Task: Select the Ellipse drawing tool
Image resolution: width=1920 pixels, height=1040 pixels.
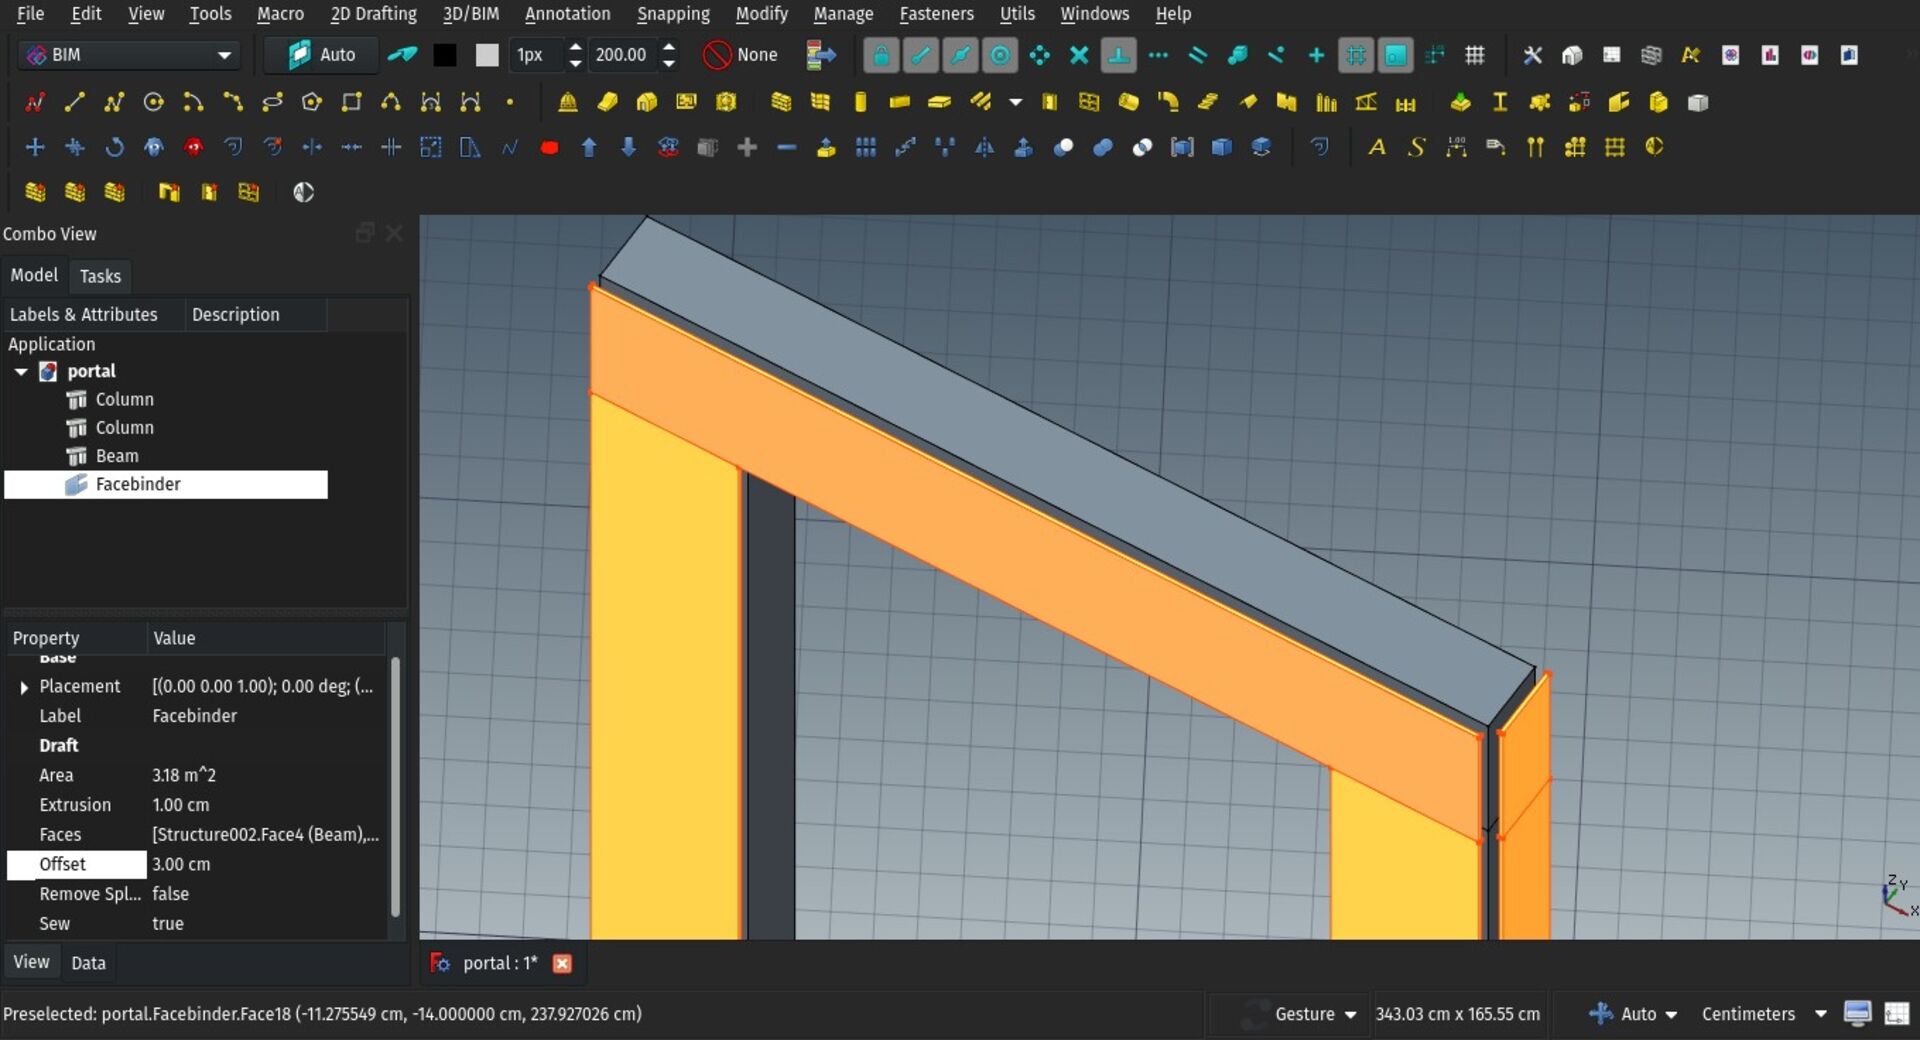Action: (x=272, y=103)
